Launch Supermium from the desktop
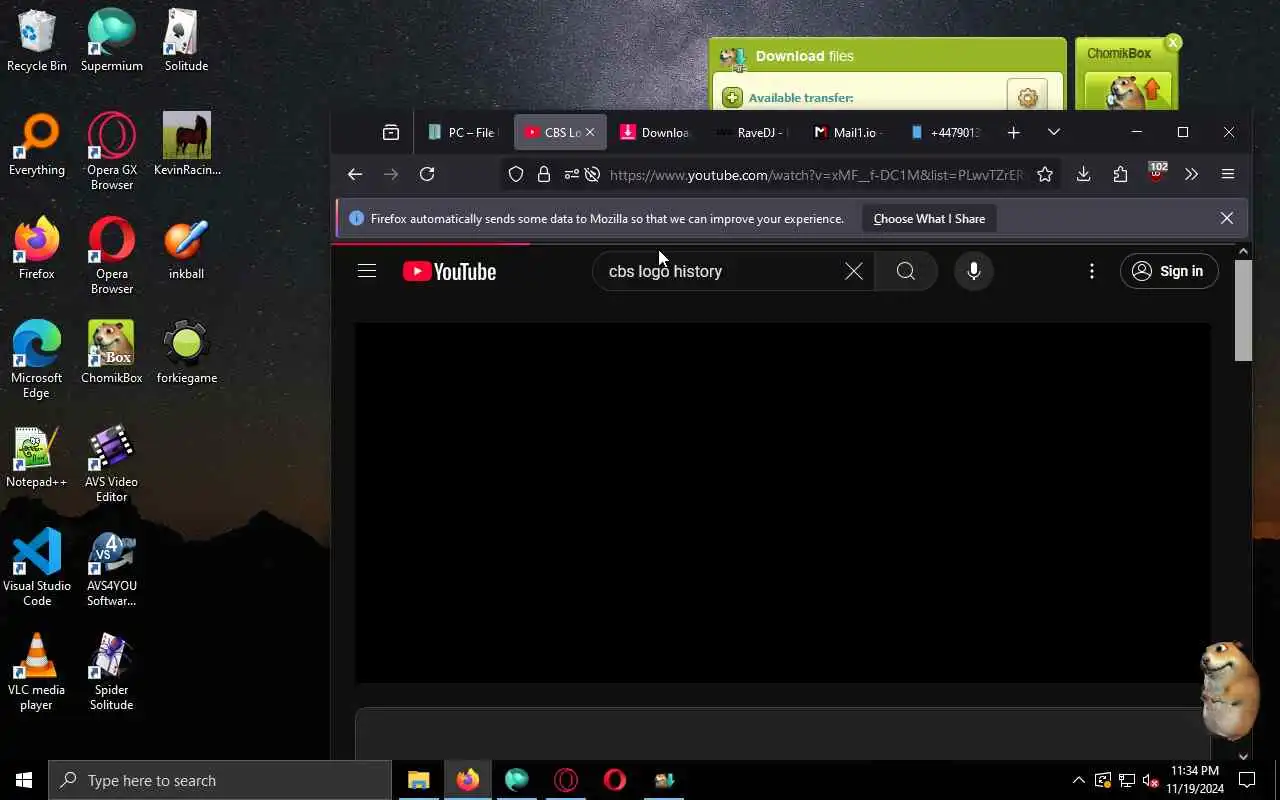This screenshot has width=1280, height=800. pos(112,40)
